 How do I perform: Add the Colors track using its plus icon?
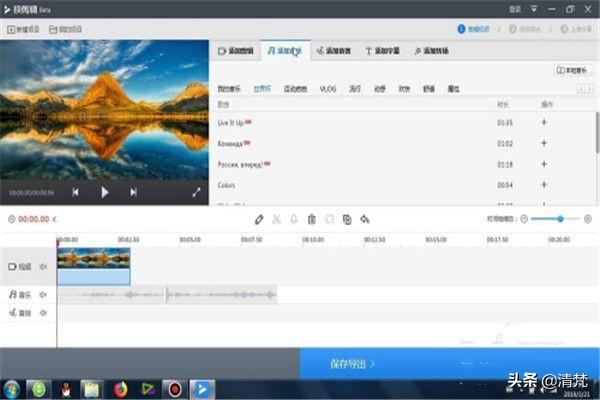(544, 185)
